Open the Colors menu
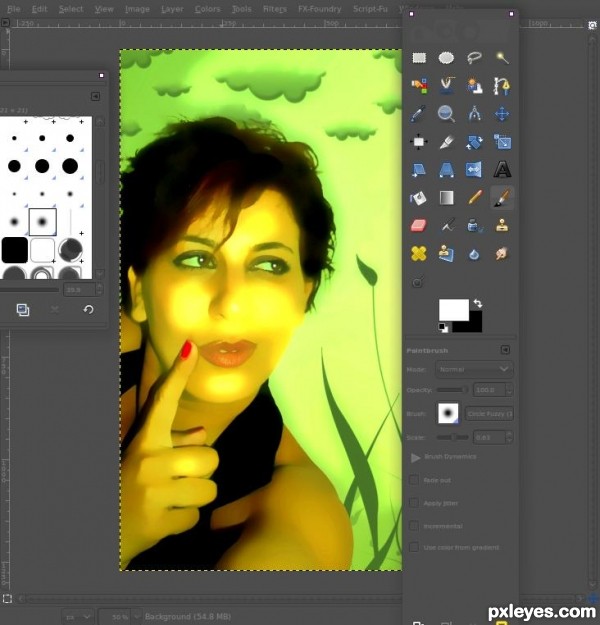Viewport: 600px width, 625px height. [x=207, y=9]
